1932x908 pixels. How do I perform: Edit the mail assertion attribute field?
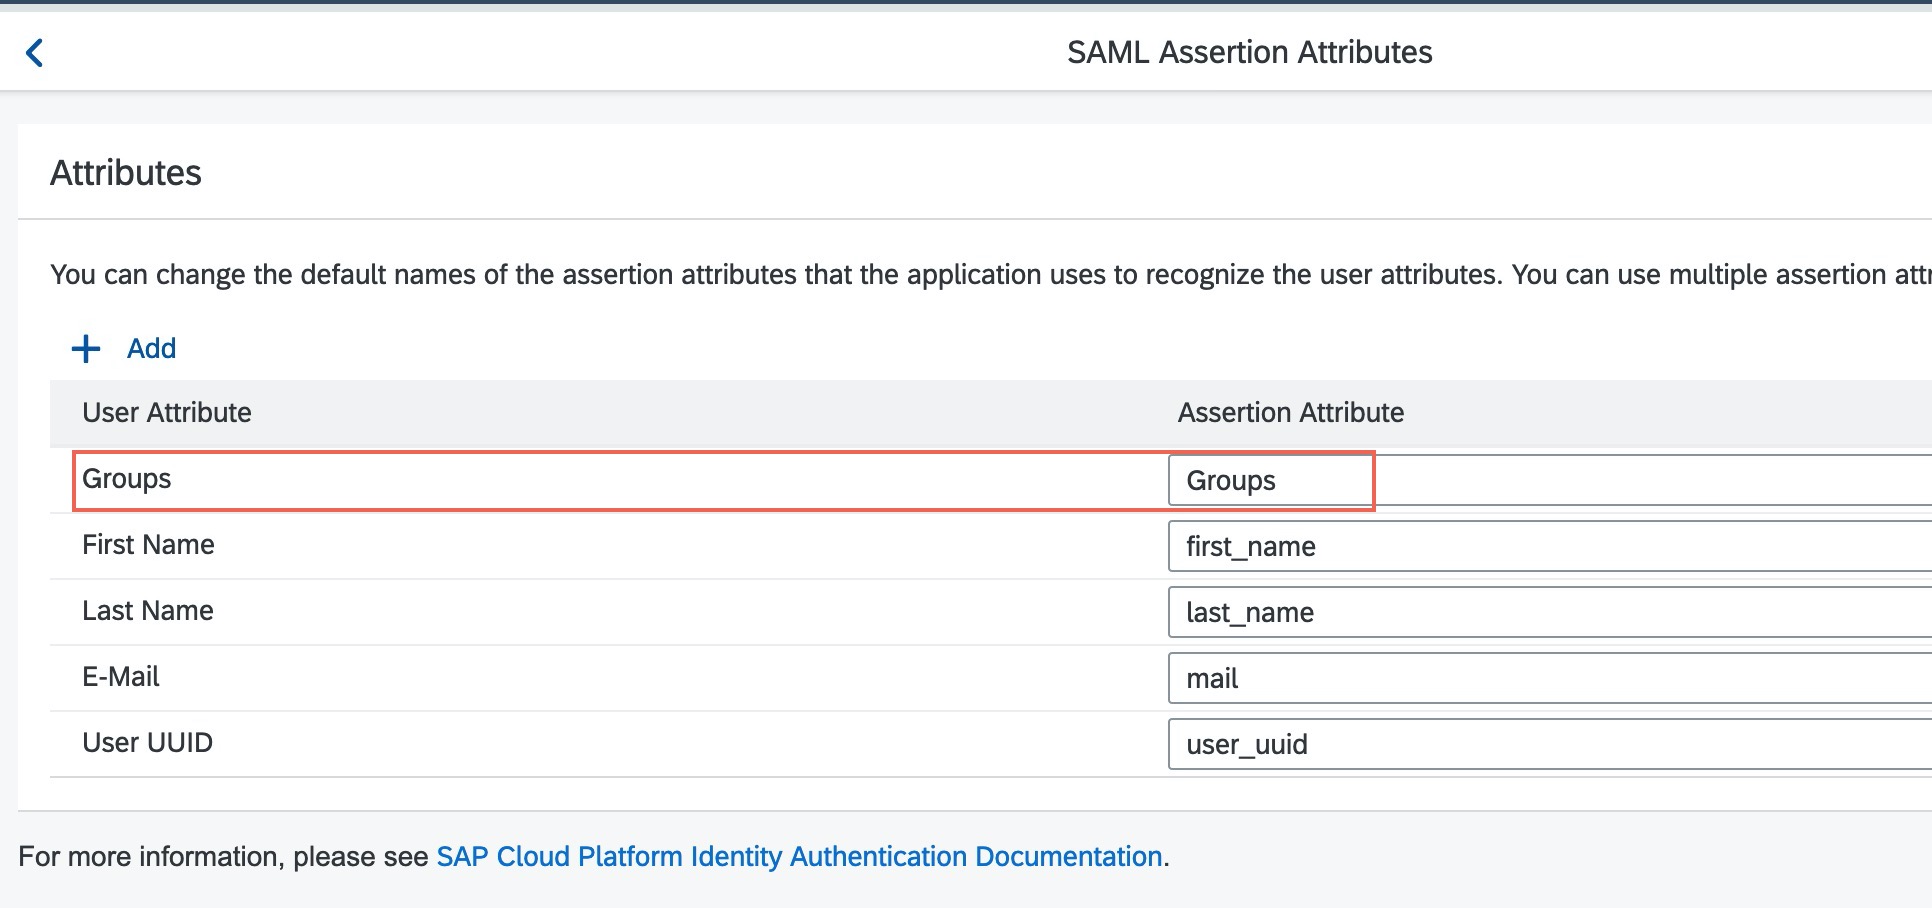(x=1548, y=679)
